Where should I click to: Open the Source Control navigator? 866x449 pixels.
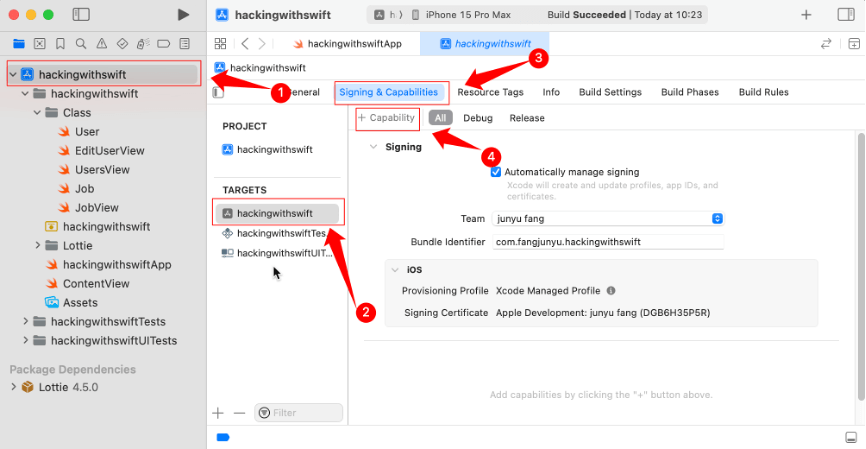click(x=40, y=44)
